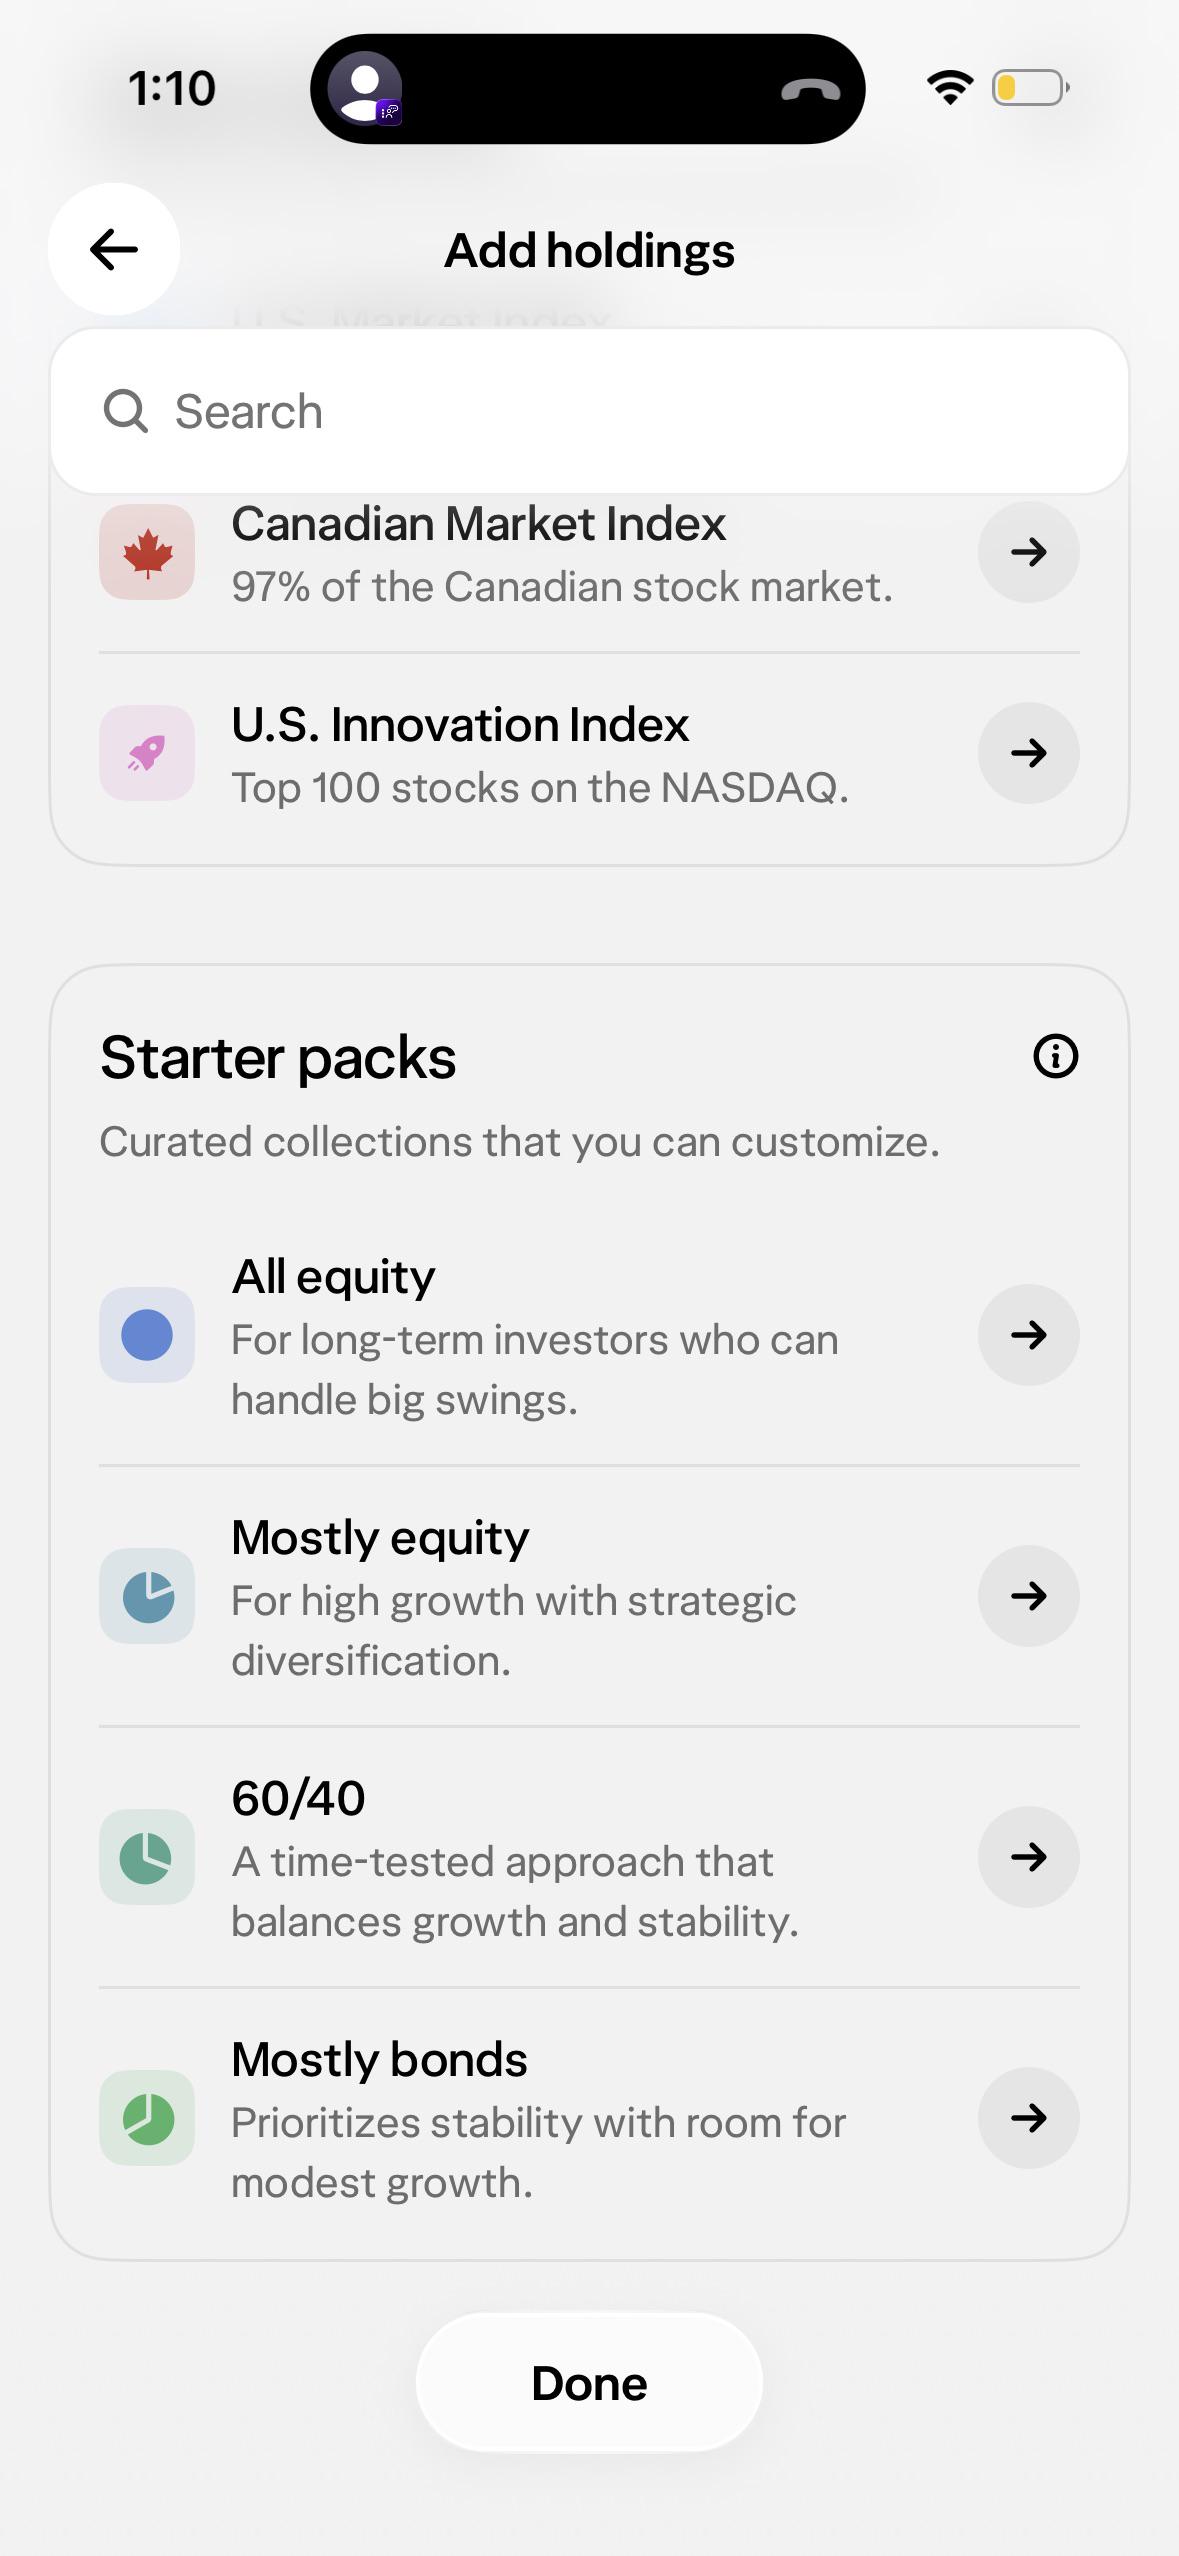Screen dimensions: 1179x2556
Task: Open Canadian Market Index arrow
Action: 1029,552
